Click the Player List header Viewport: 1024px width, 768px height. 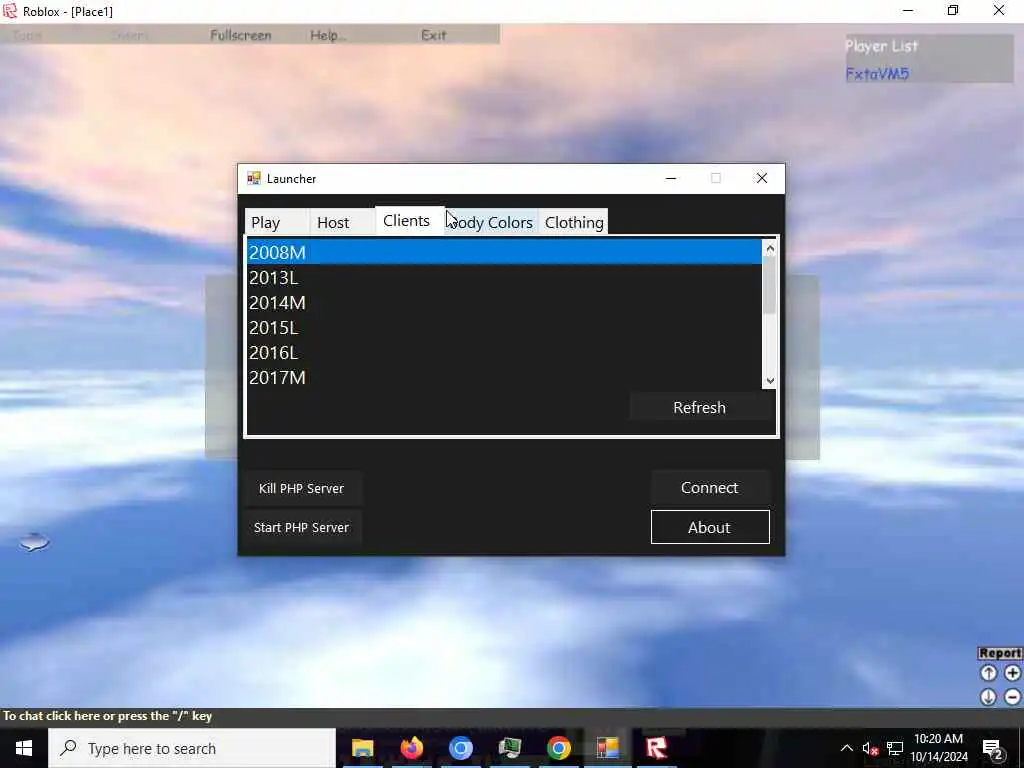click(x=882, y=46)
